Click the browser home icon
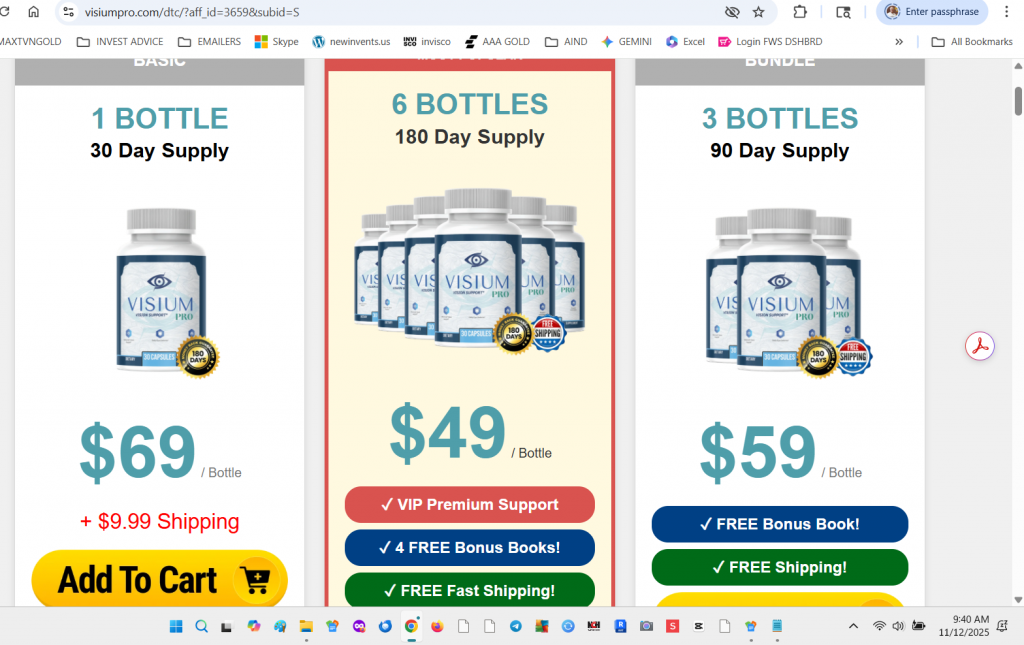1024x645 pixels. pyautogui.click(x=33, y=12)
